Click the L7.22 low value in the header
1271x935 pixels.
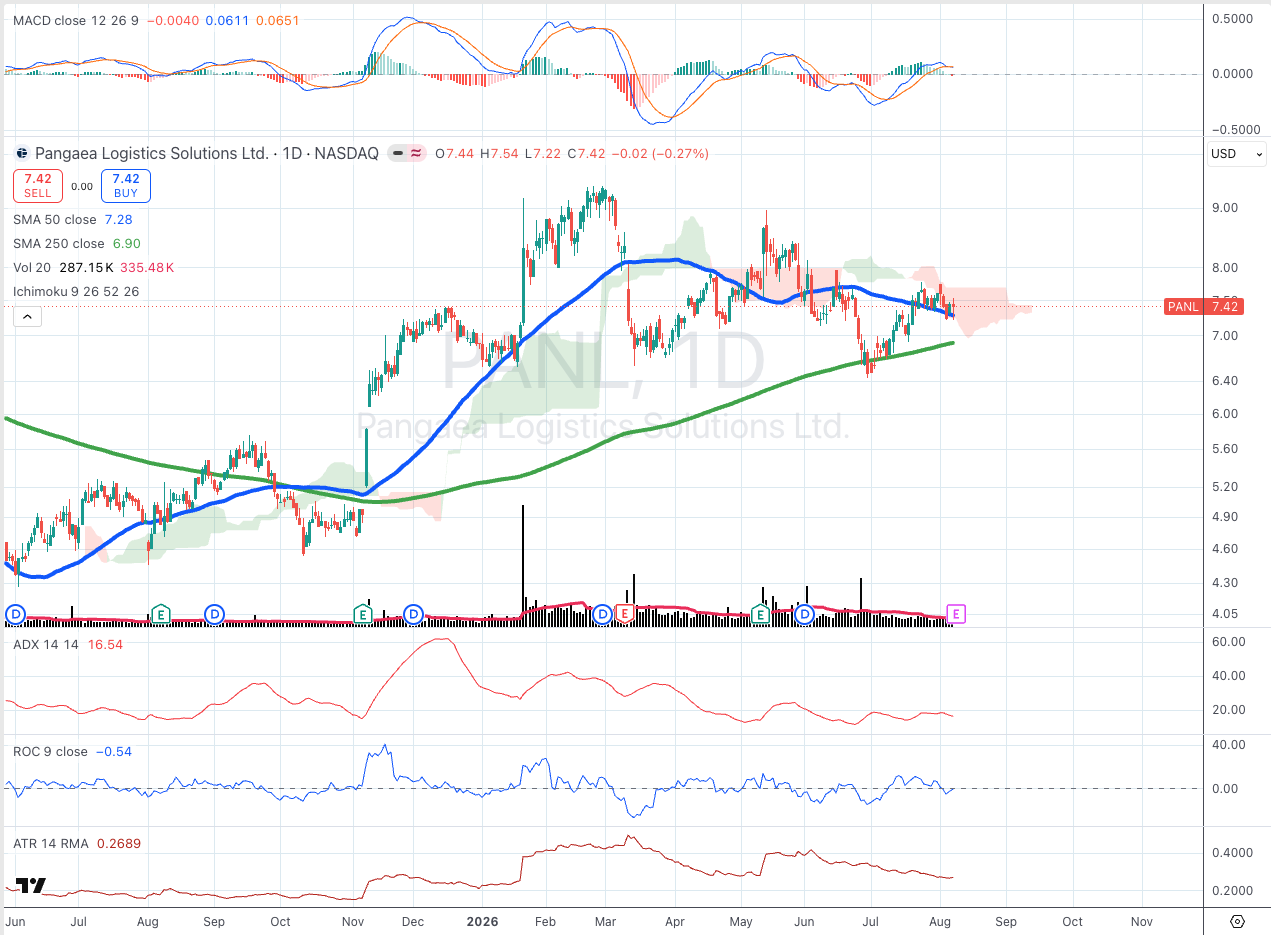[x=542, y=154]
